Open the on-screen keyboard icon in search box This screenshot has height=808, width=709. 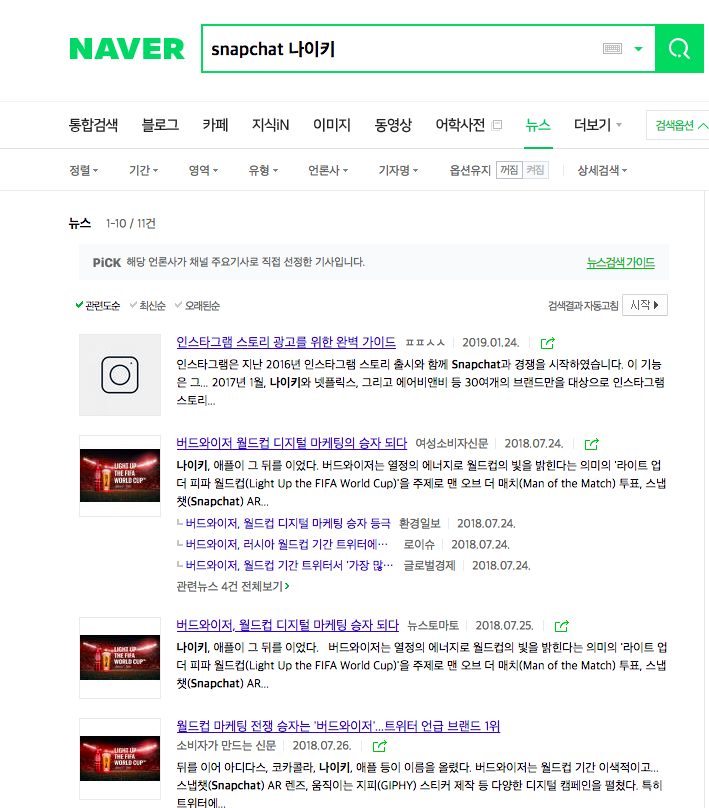tap(612, 49)
